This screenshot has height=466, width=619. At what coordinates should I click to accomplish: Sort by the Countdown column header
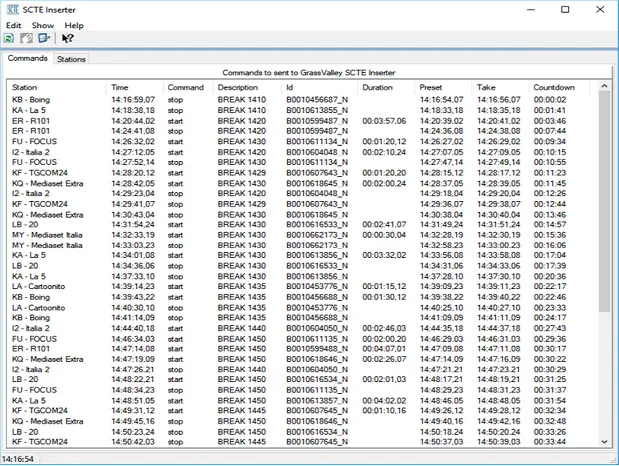tap(555, 87)
